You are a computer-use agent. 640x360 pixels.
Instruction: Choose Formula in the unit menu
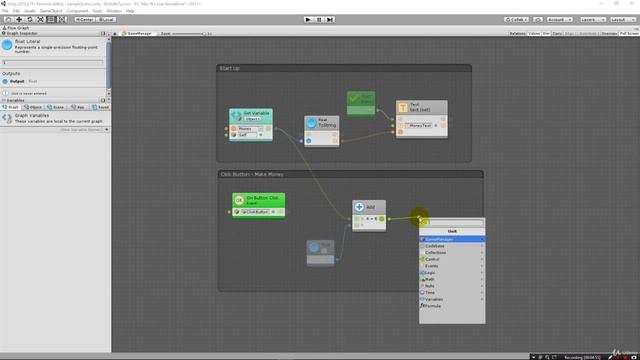pyautogui.click(x=452, y=306)
